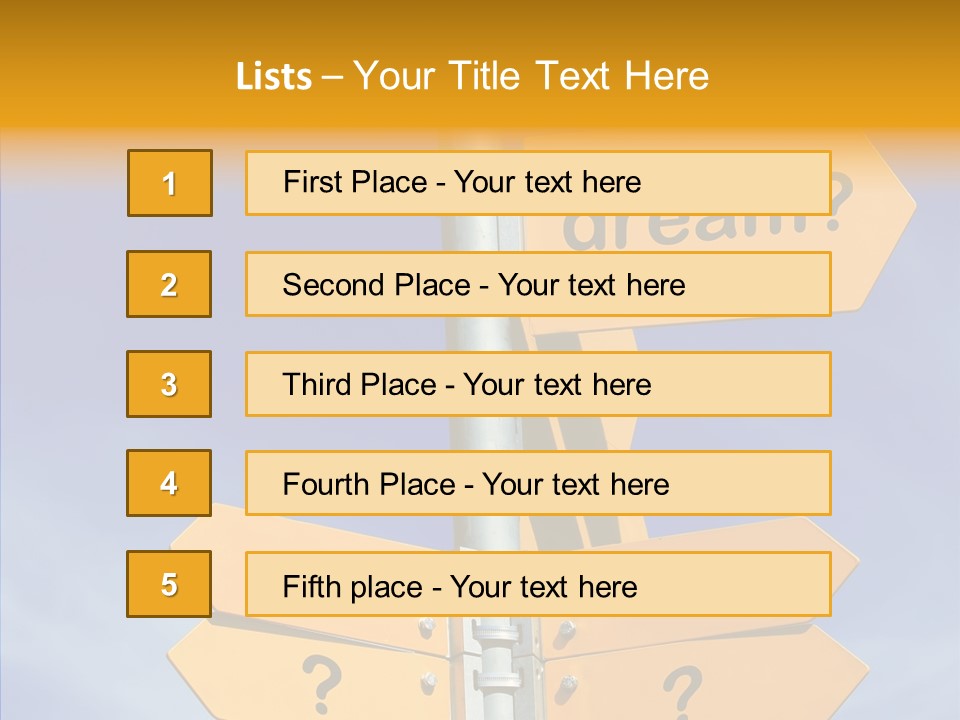Viewport: 960px width, 720px height.
Task: Click the number 3 box
Action: [x=169, y=384]
